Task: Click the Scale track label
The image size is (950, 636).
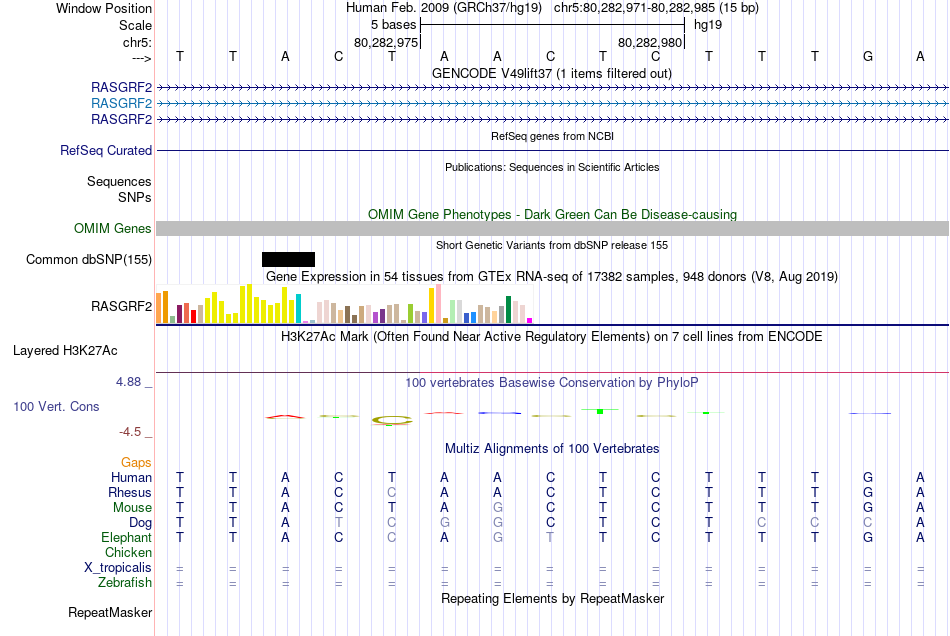Action: click(x=135, y=25)
